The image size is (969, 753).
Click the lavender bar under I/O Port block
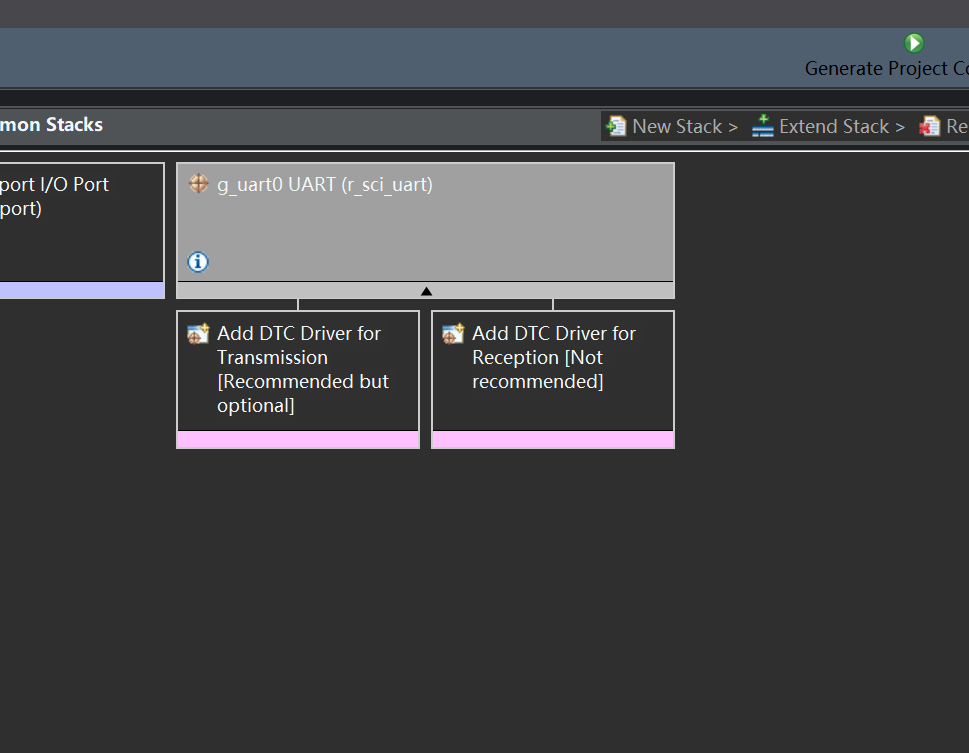coord(81,290)
